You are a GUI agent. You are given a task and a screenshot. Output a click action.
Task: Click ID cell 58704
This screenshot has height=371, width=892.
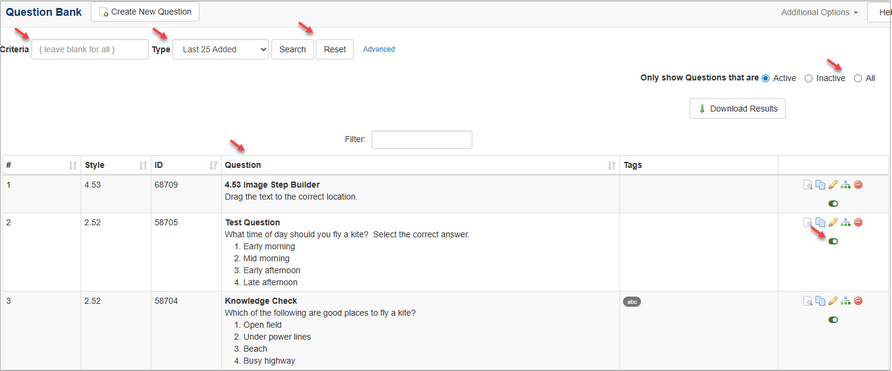pos(166,301)
